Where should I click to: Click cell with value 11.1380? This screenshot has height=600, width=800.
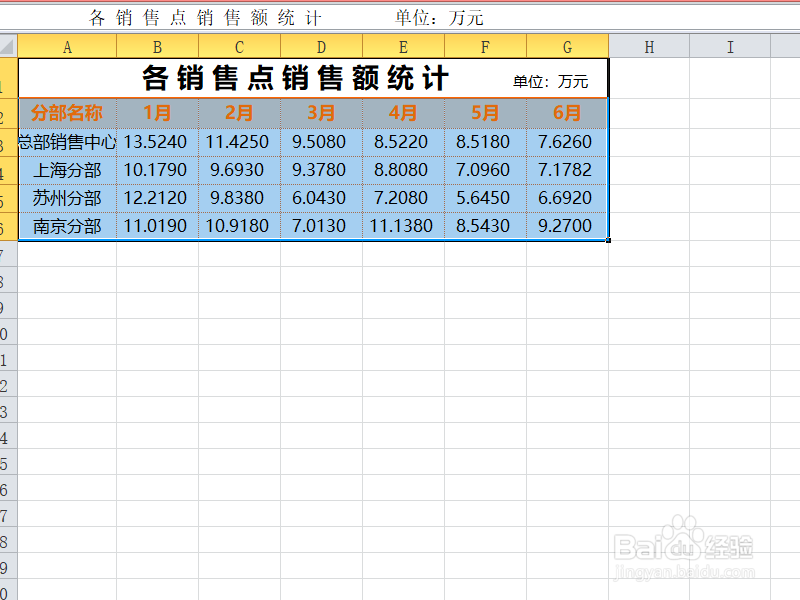(x=404, y=226)
